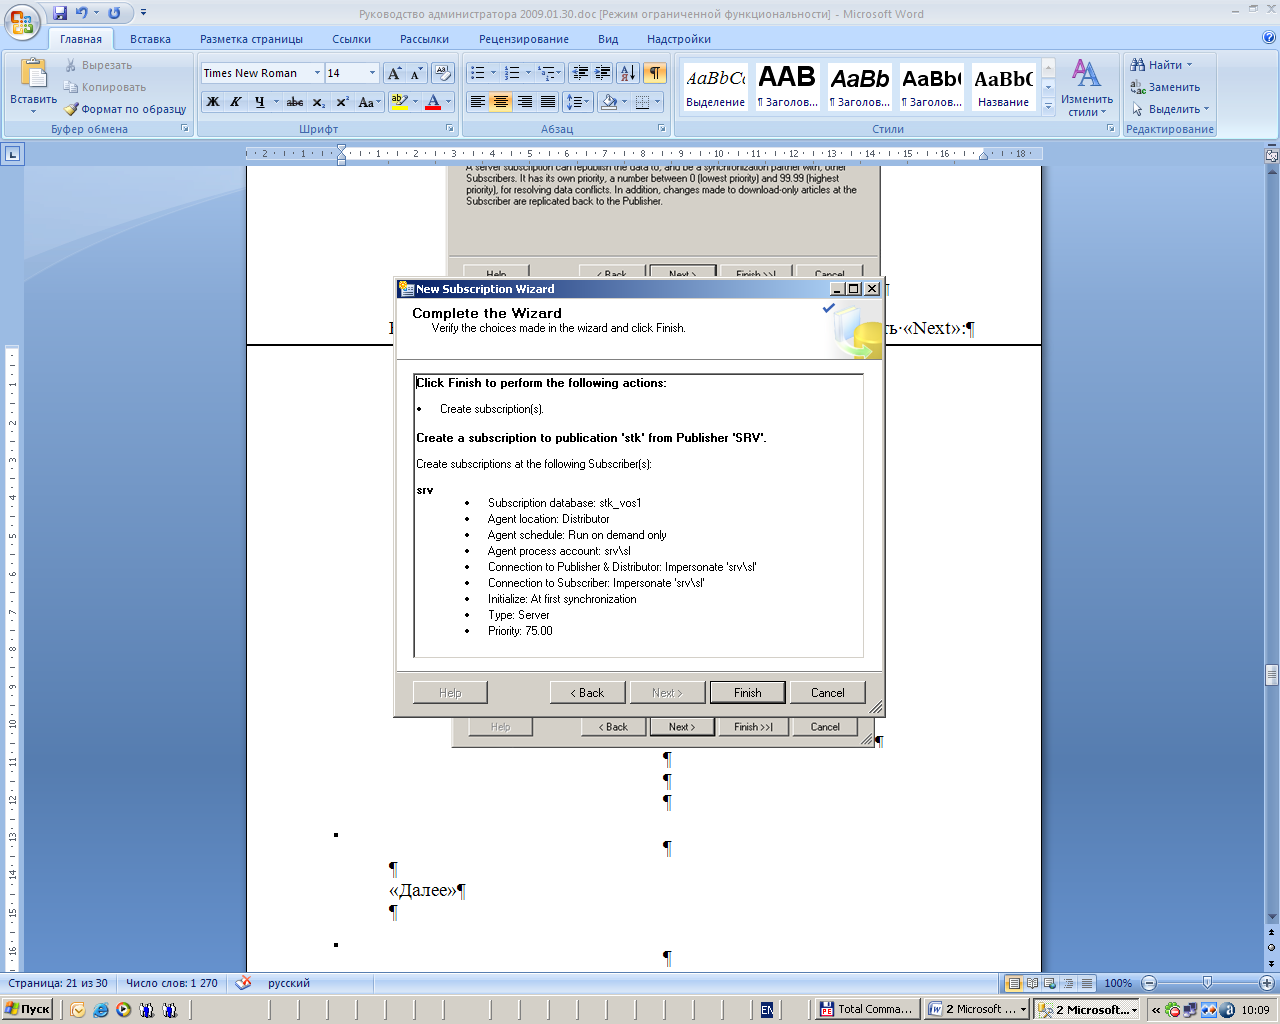Justify paragraph text
The image size is (1280, 1024).
click(x=547, y=102)
